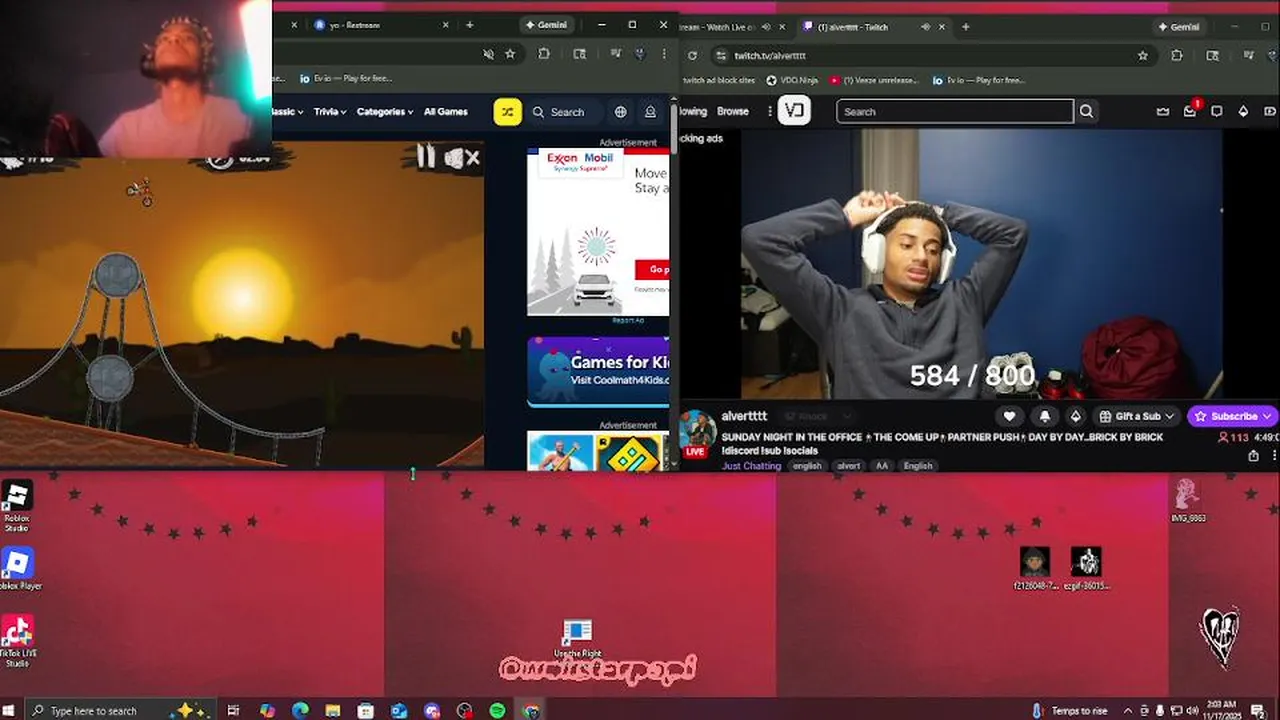Open TikTok LIVE Studio desktop shortcut
Image resolution: width=1280 pixels, height=720 pixels.
(18, 642)
